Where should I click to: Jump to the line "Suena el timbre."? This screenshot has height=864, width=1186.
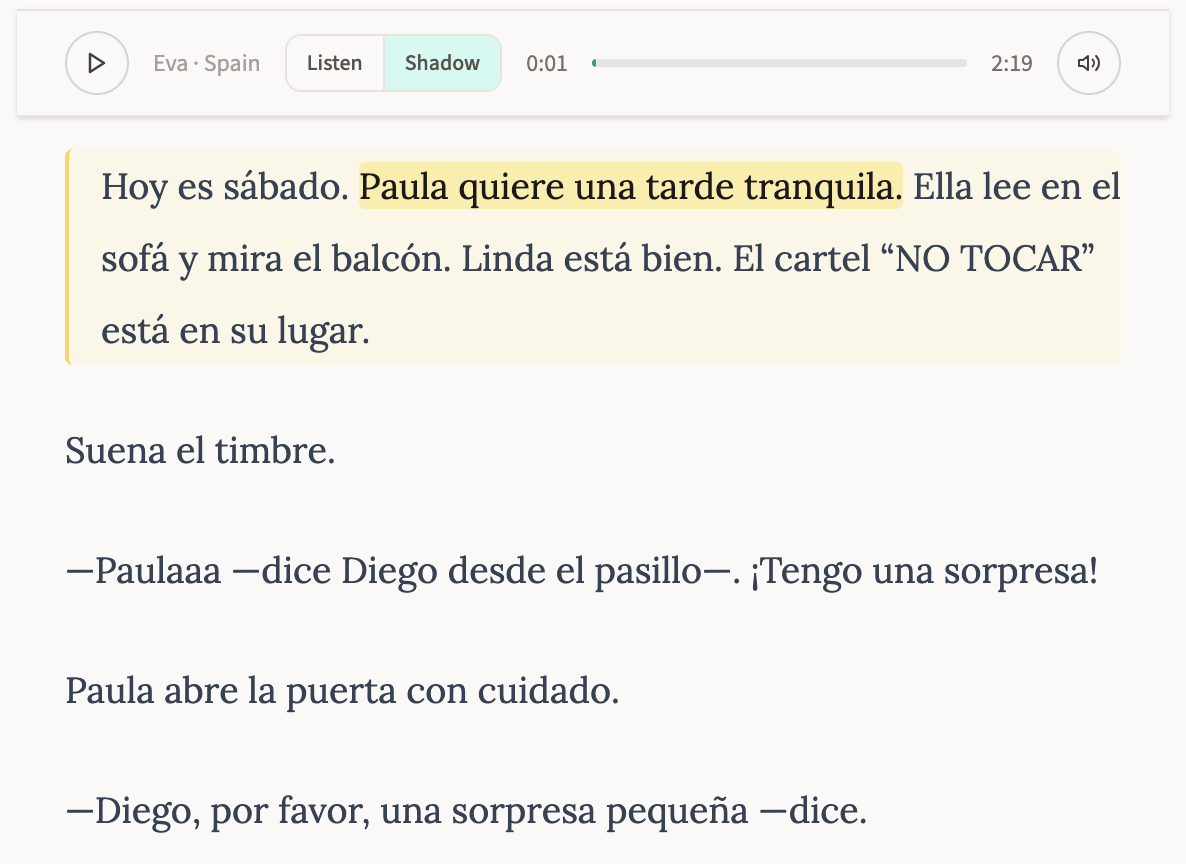200,451
